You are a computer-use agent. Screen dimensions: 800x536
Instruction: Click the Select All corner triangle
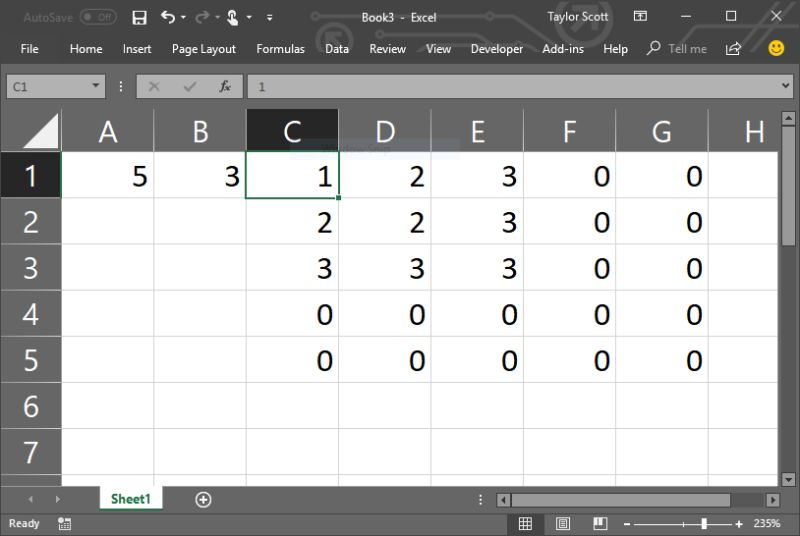[41, 131]
